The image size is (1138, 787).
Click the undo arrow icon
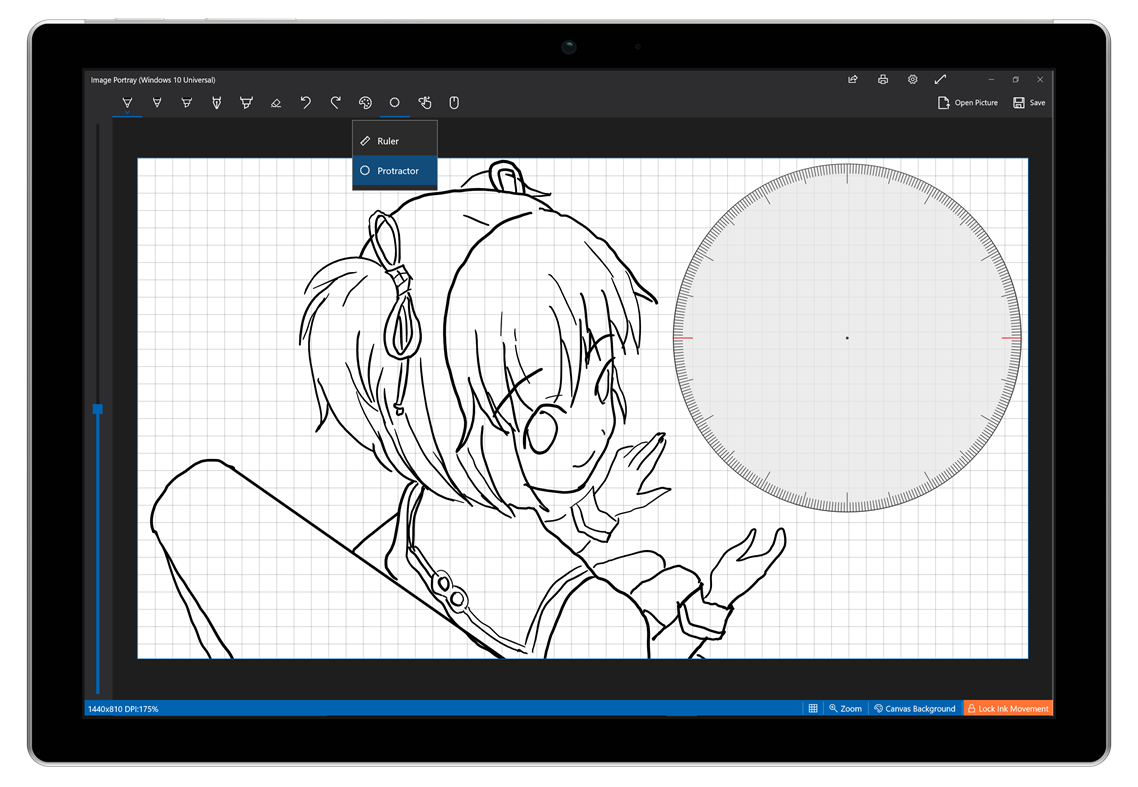[x=306, y=101]
